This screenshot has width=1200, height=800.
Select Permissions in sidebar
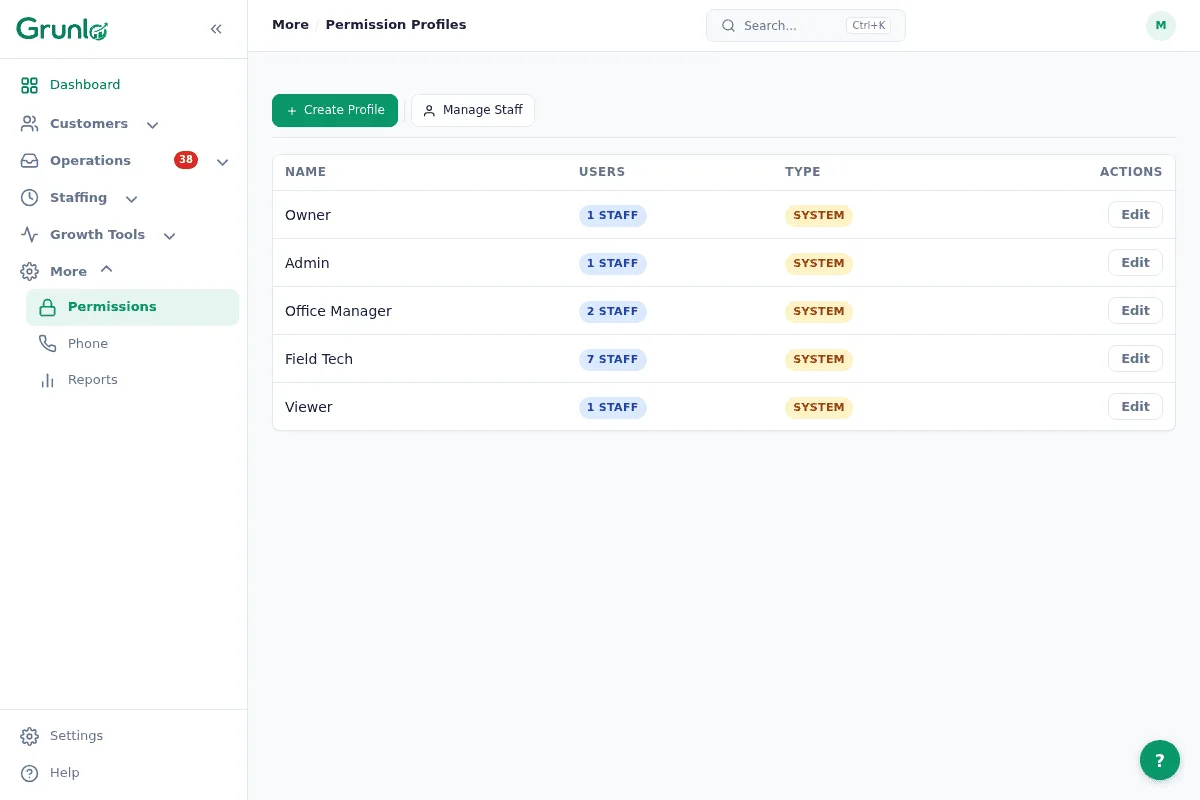pyautogui.click(x=132, y=307)
